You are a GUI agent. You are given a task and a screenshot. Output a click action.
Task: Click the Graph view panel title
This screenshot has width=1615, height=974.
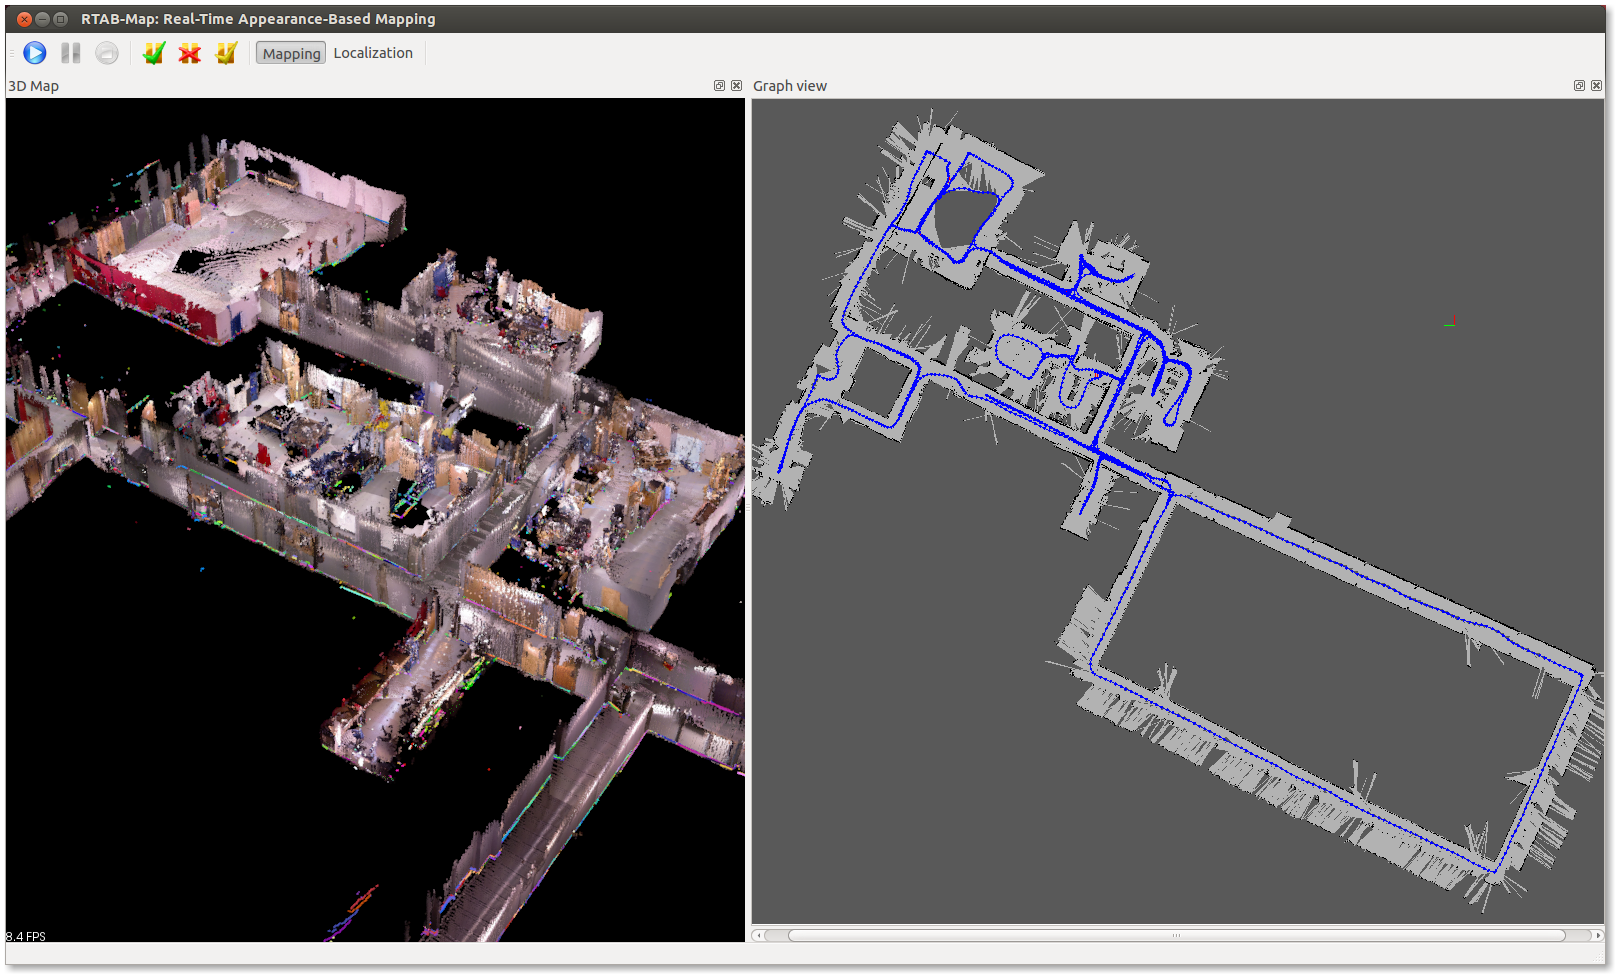coord(790,86)
